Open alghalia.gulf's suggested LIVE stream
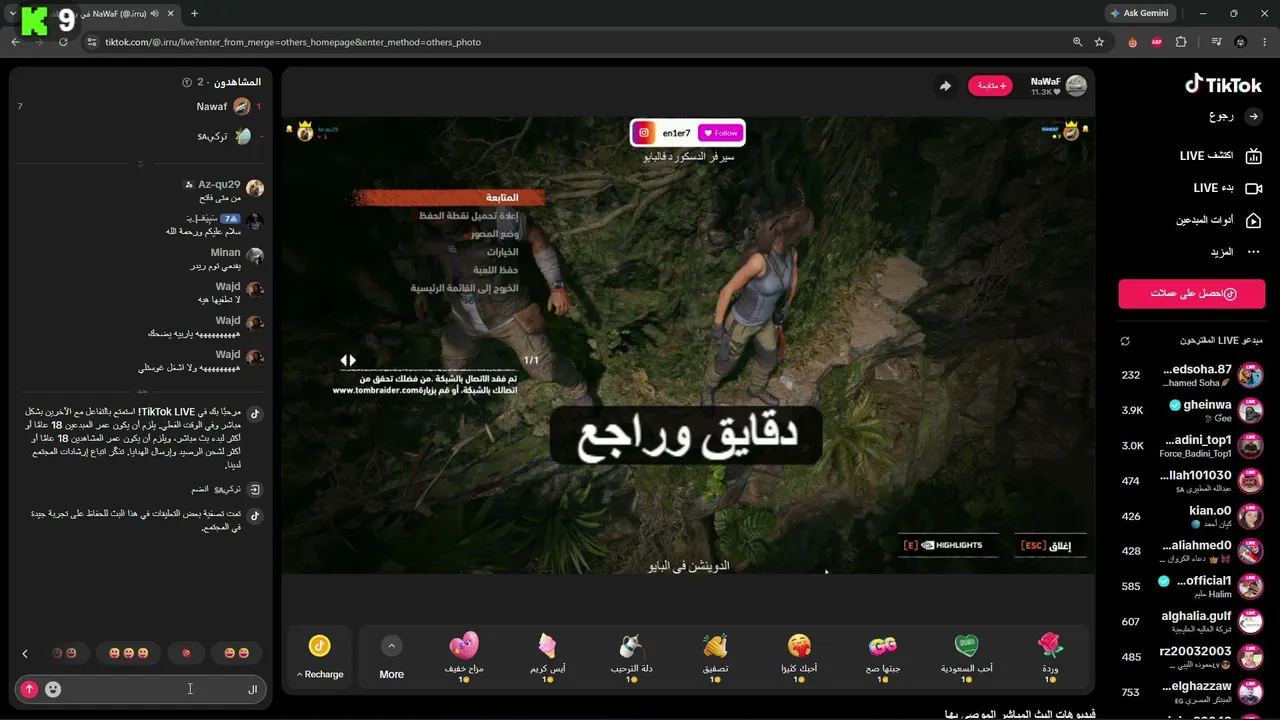 click(1191, 622)
